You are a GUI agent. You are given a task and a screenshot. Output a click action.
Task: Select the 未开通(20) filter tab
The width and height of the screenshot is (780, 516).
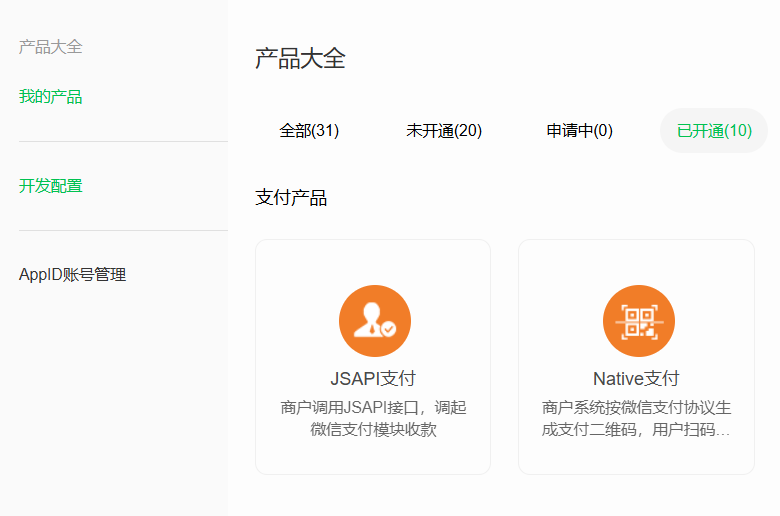(x=444, y=131)
